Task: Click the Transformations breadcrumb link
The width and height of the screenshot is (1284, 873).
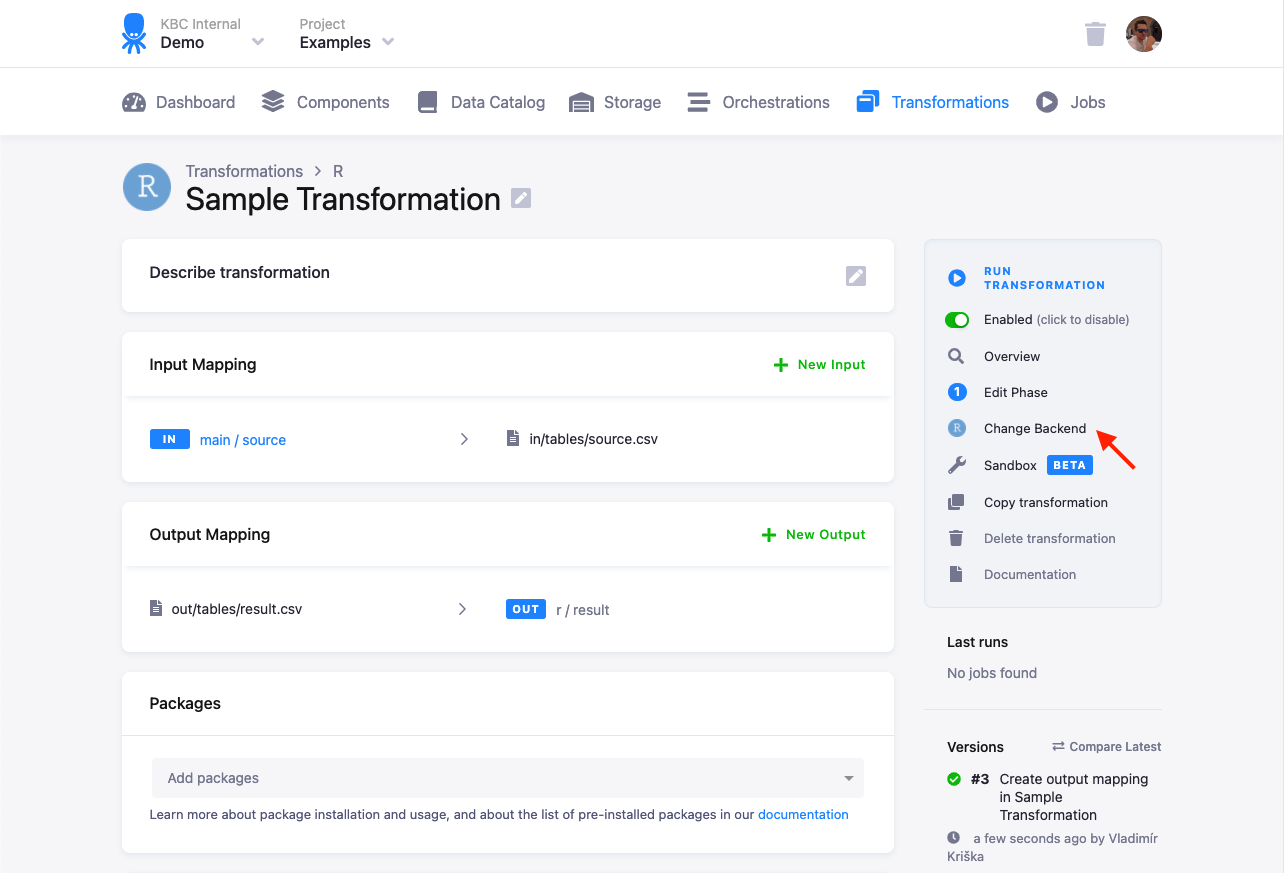Action: [244, 171]
